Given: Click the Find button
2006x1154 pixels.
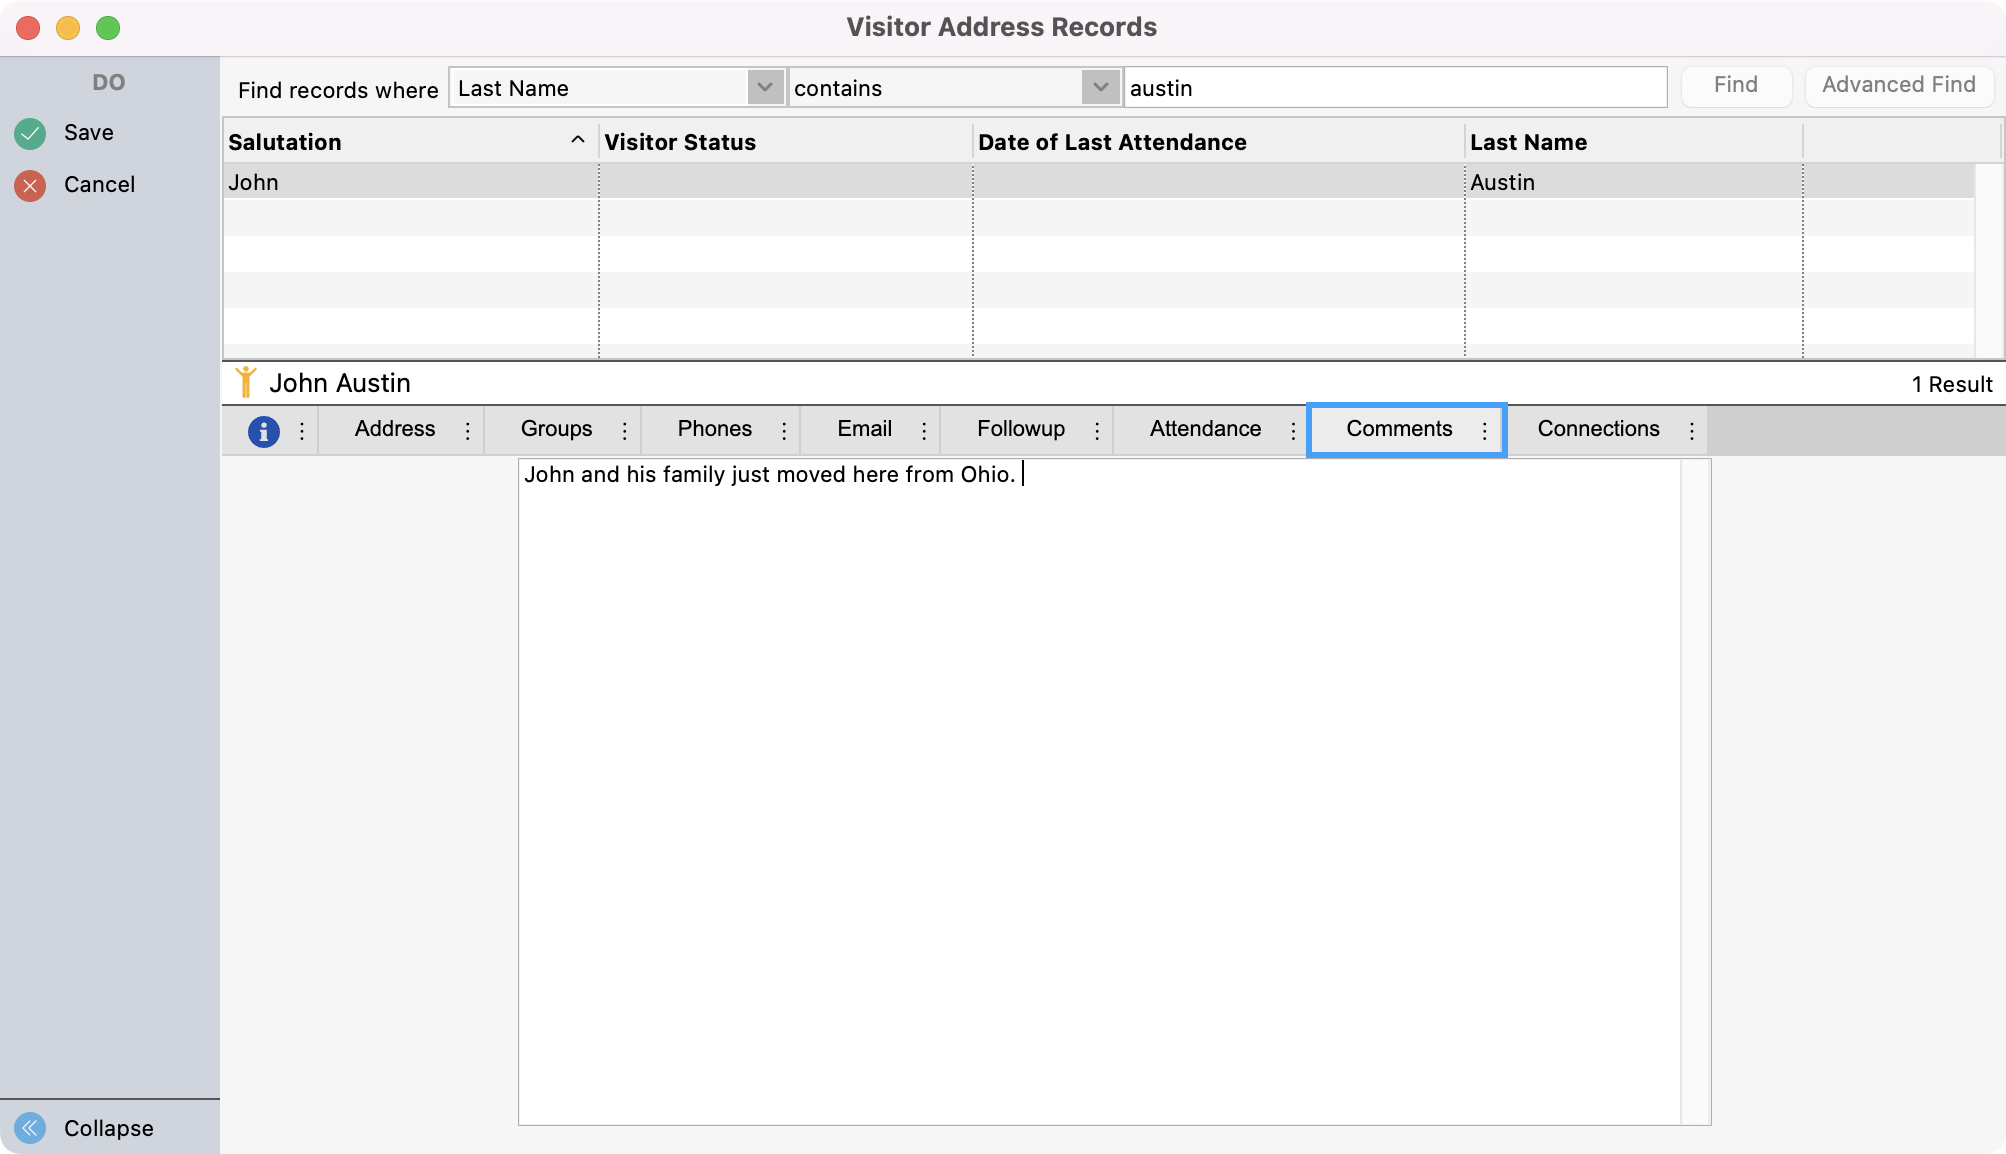Looking at the screenshot, I should click(1736, 85).
